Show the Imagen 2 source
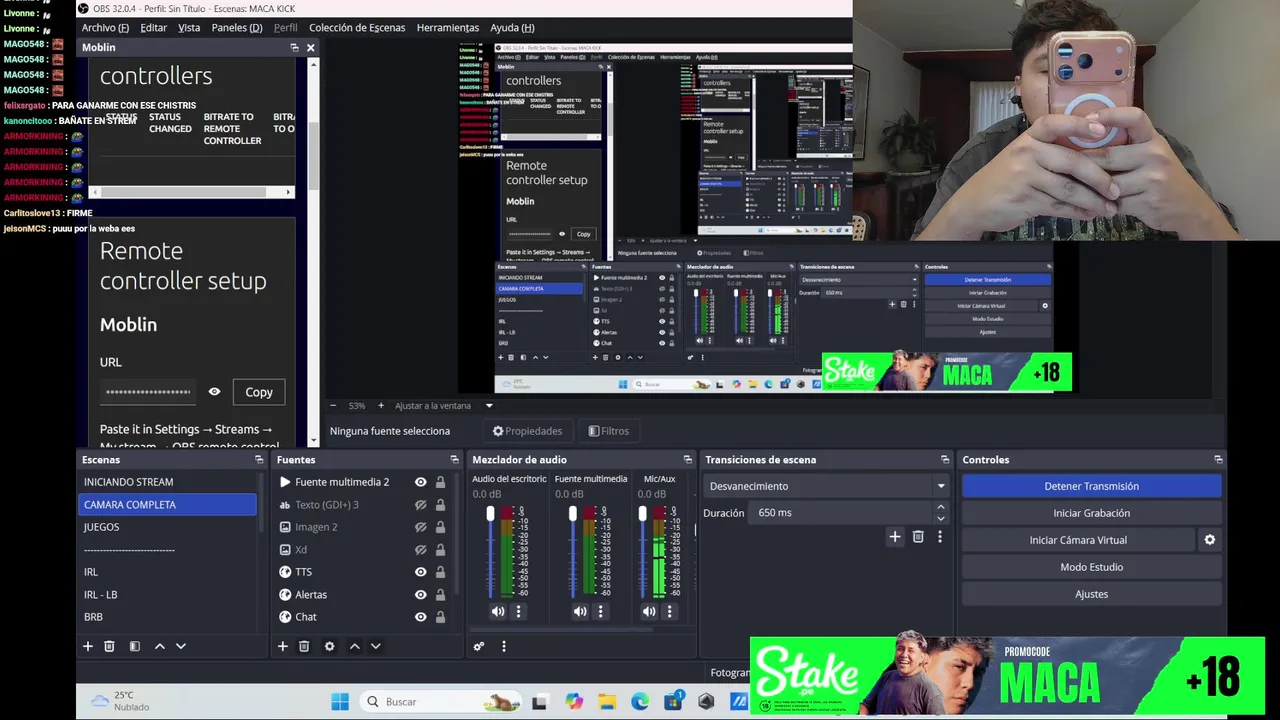Screen dimensions: 1280x720 click(421, 527)
